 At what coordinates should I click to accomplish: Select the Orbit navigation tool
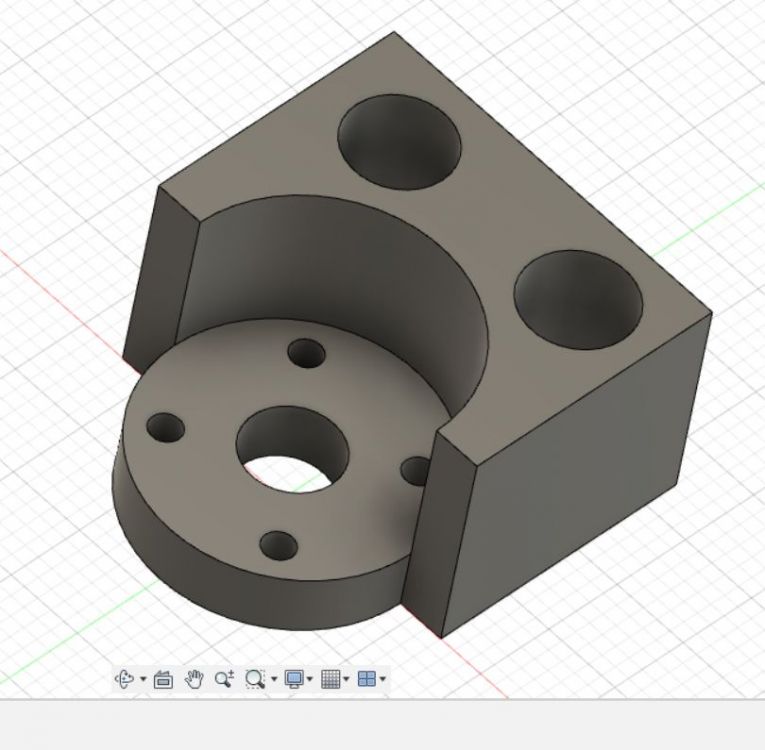point(124,678)
